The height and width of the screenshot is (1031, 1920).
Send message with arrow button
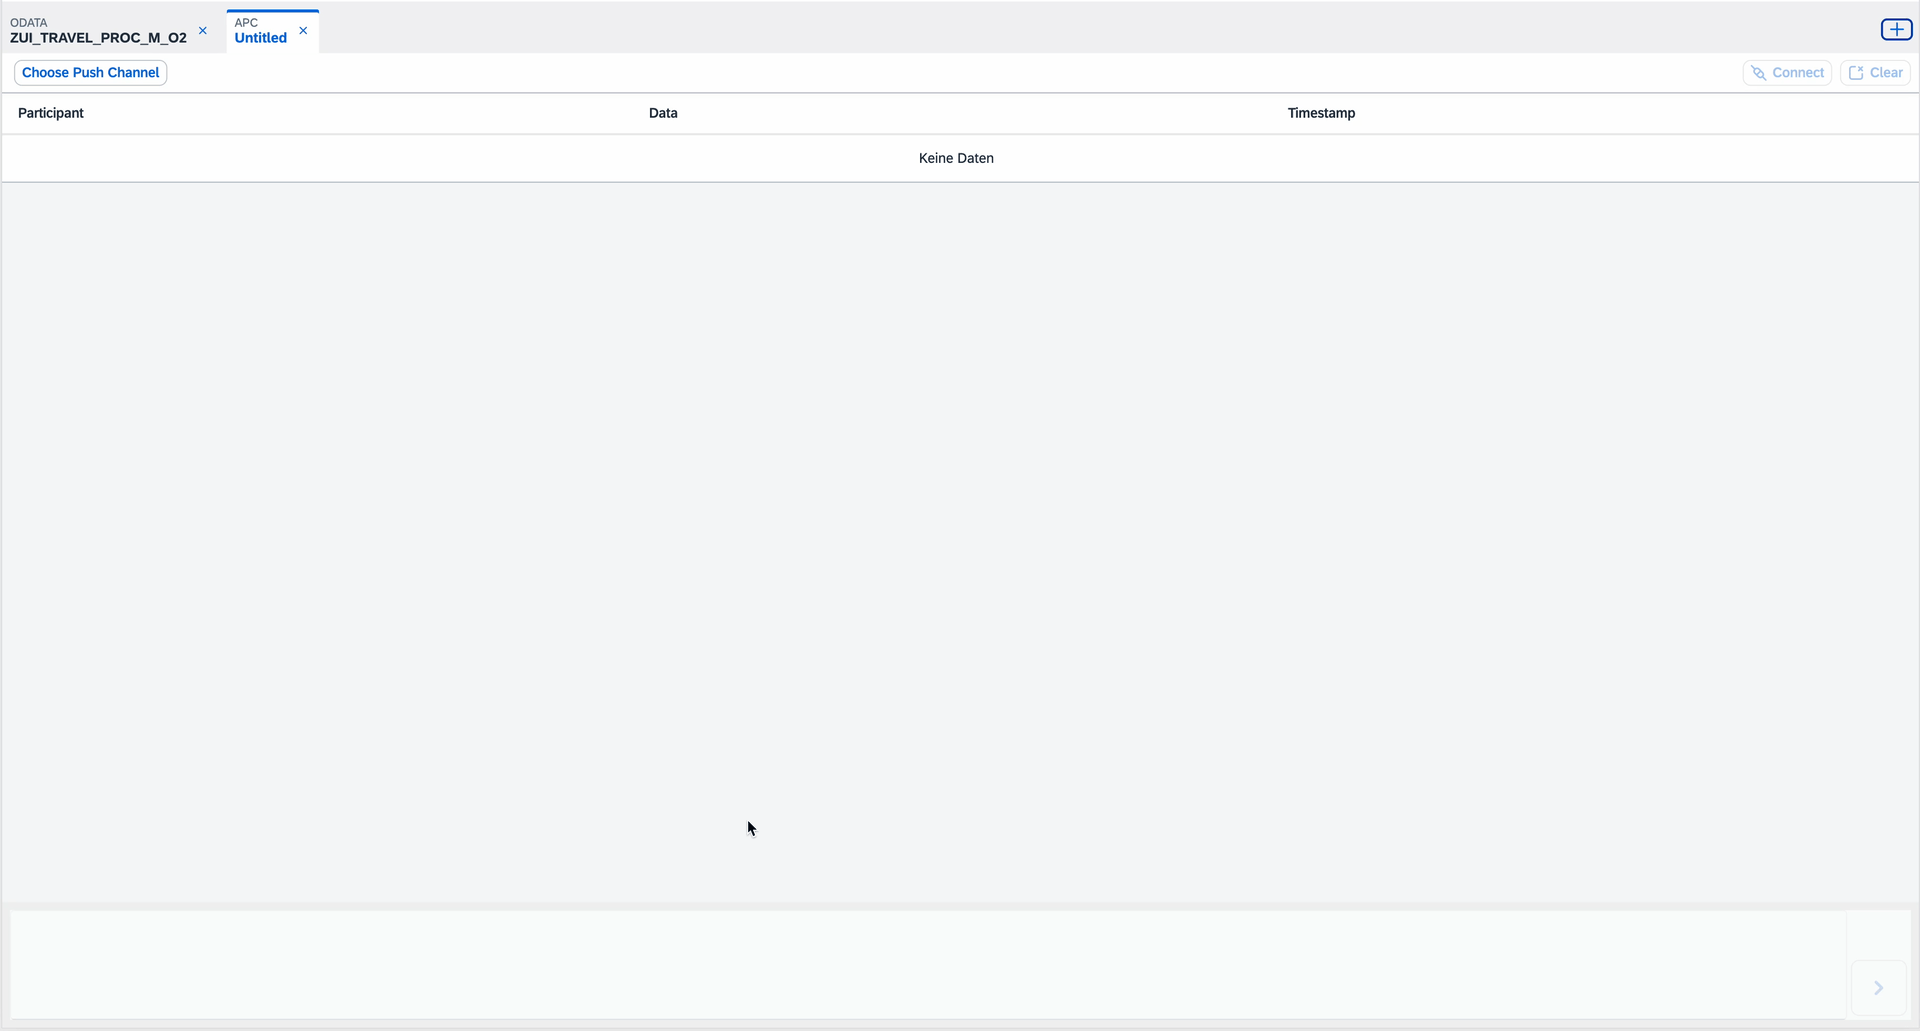tap(1879, 988)
